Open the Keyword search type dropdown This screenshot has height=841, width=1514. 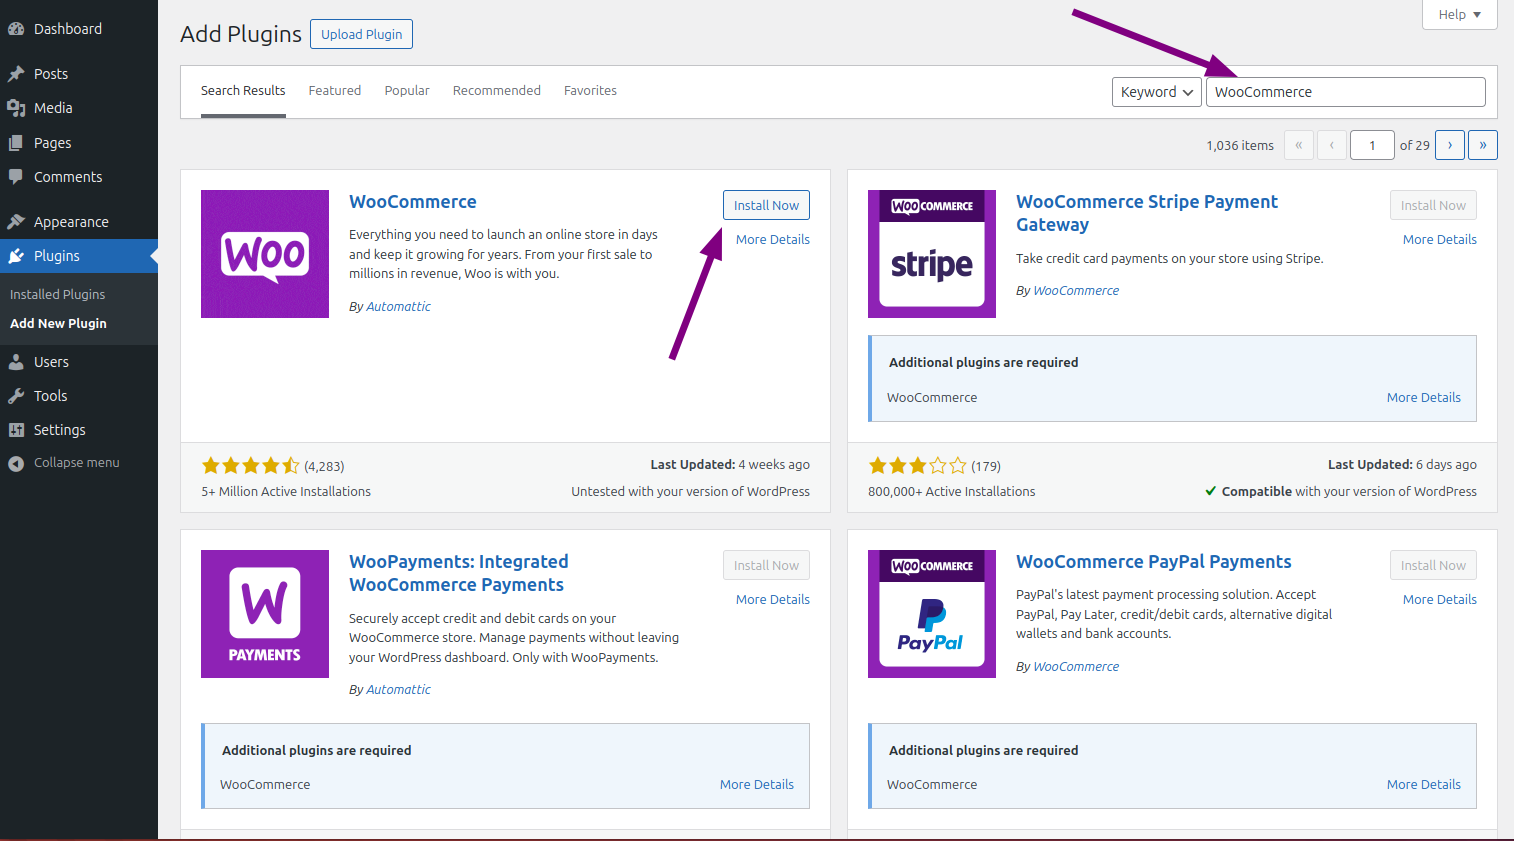1156,91
